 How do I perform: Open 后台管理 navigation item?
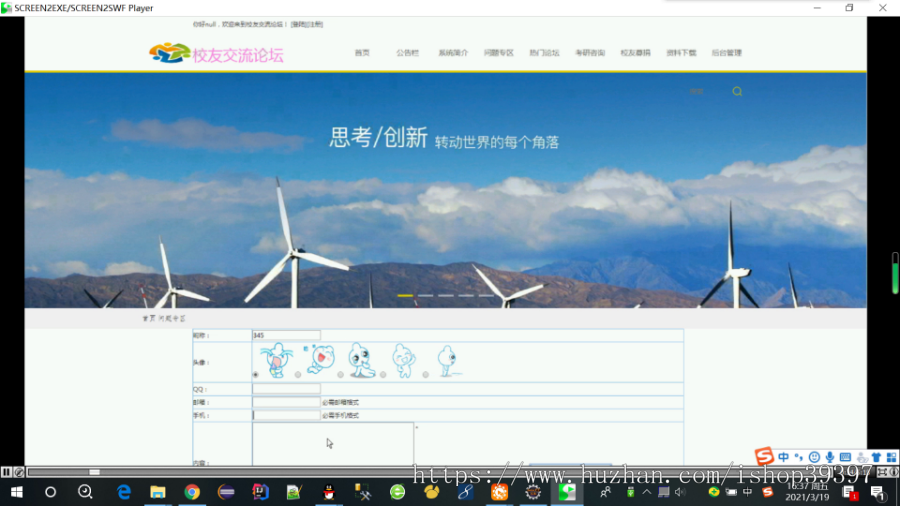[x=727, y=53]
